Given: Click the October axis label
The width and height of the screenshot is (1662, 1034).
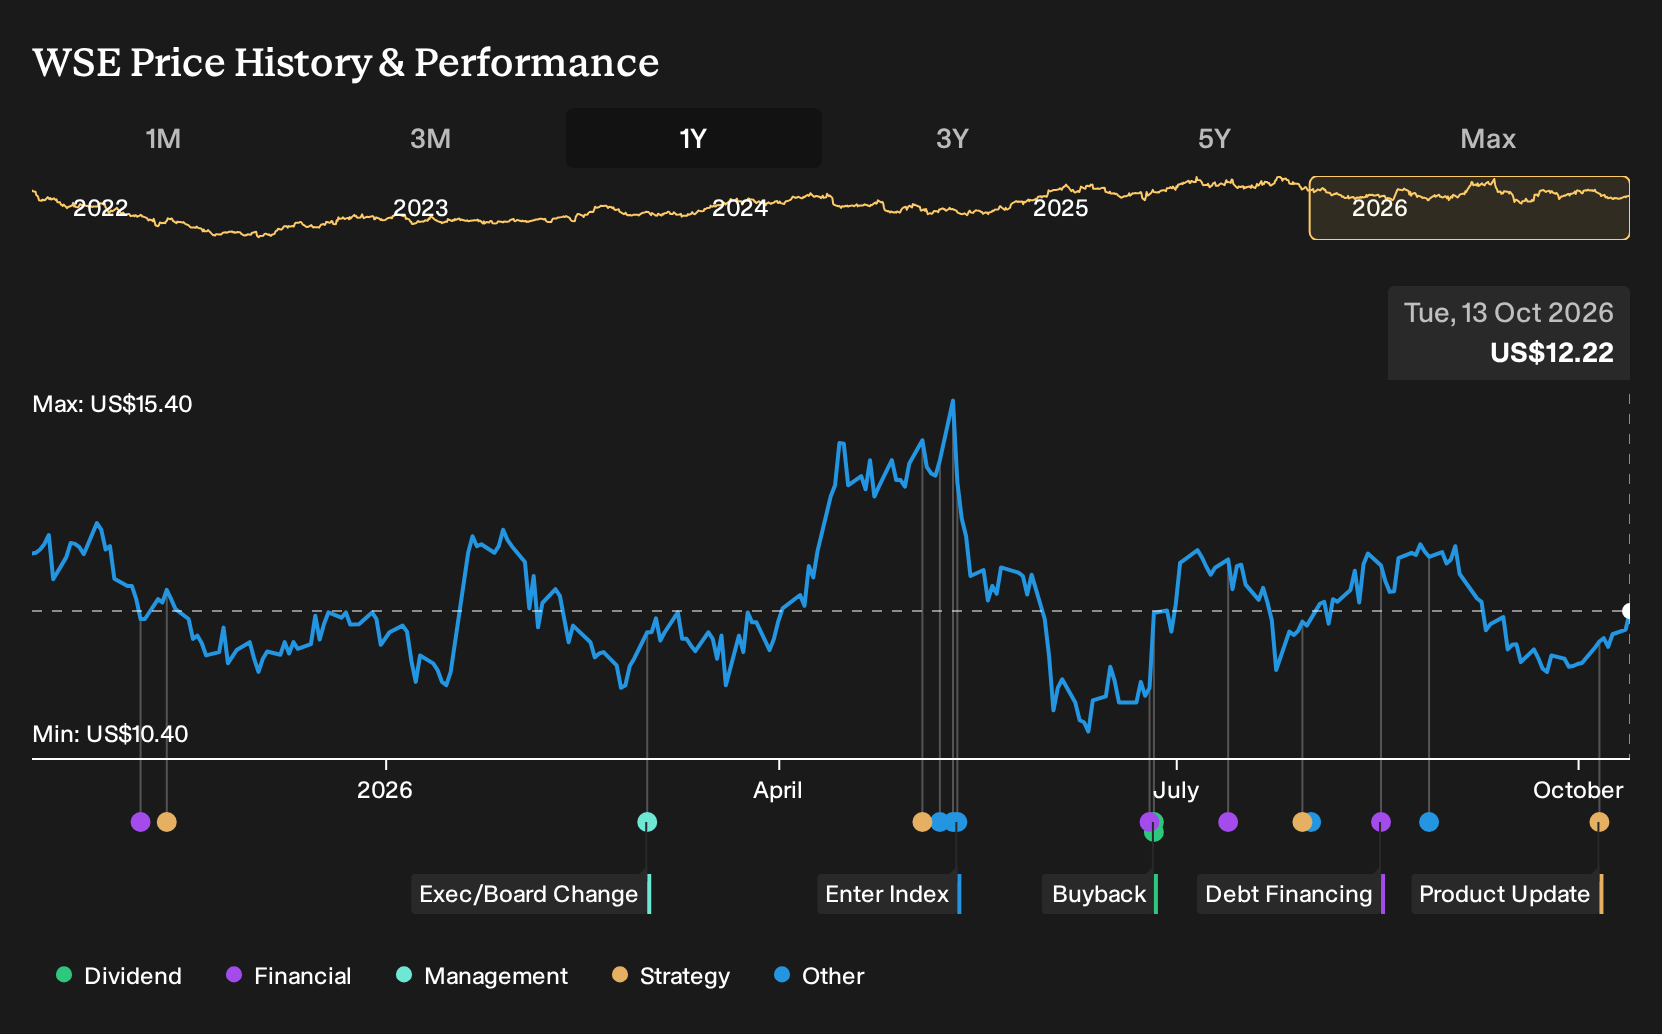Looking at the screenshot, I should [1578, 790].
